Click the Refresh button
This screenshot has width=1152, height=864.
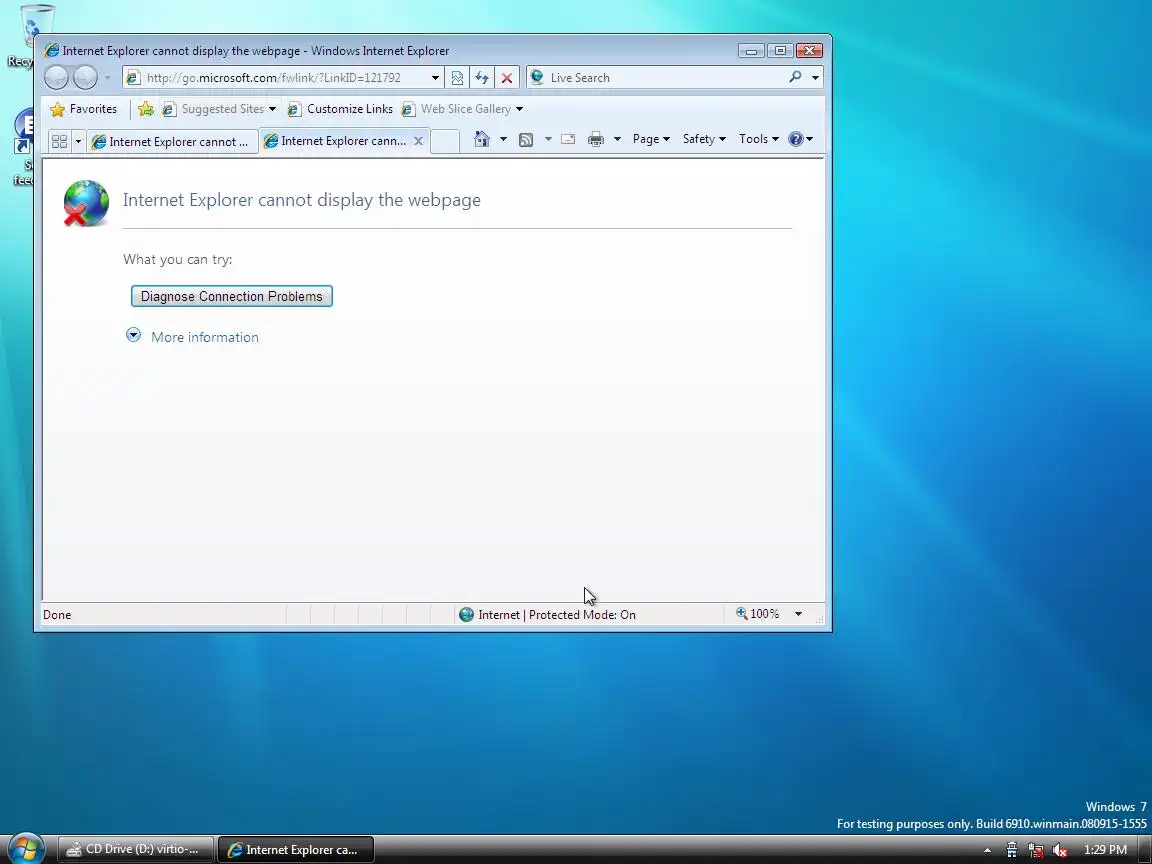pyautogui.click(x=482, y=77)
